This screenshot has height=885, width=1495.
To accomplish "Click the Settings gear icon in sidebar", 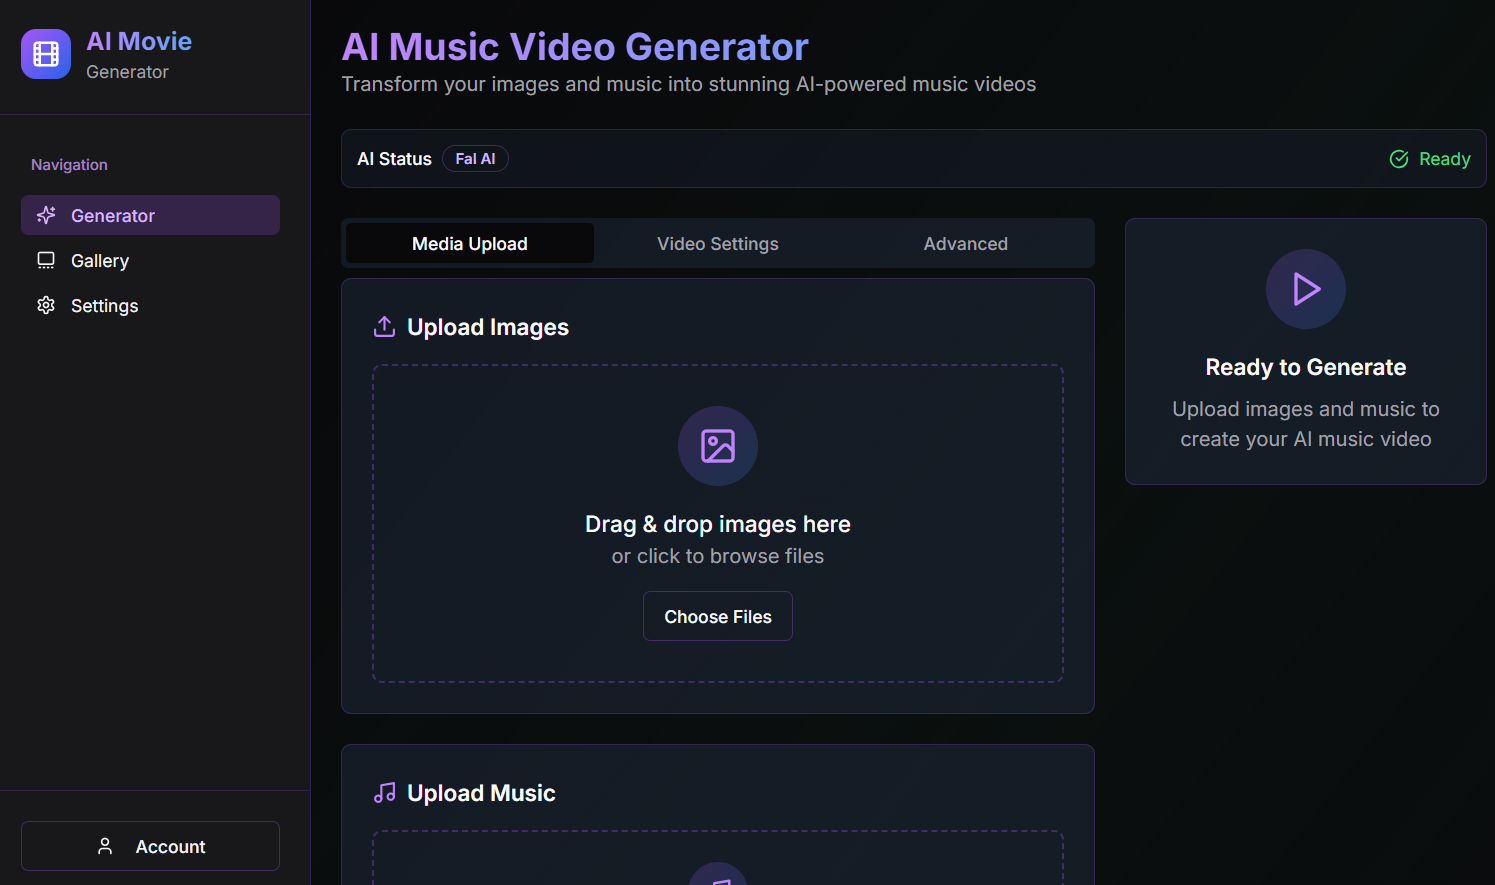I will (46, 306).
